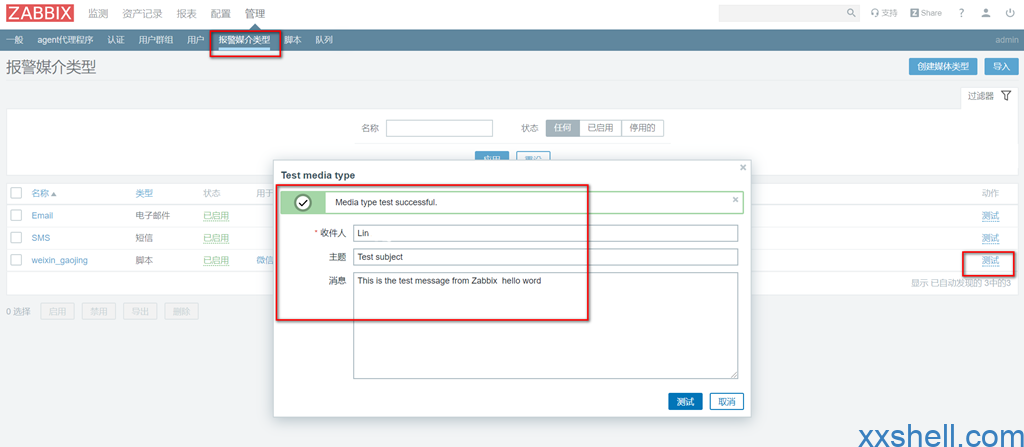Click the Zabbix logo
Screen dimensions: 1024x447
(40, 13)
